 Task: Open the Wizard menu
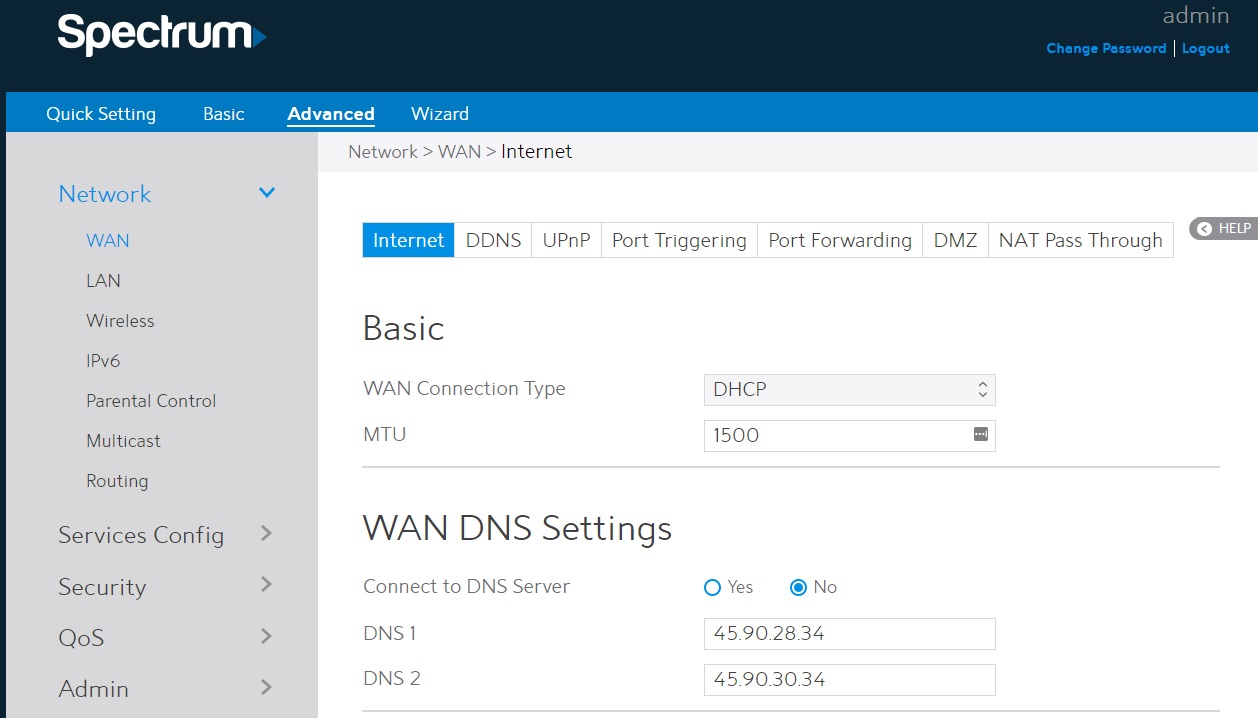(x=439, y=114)
